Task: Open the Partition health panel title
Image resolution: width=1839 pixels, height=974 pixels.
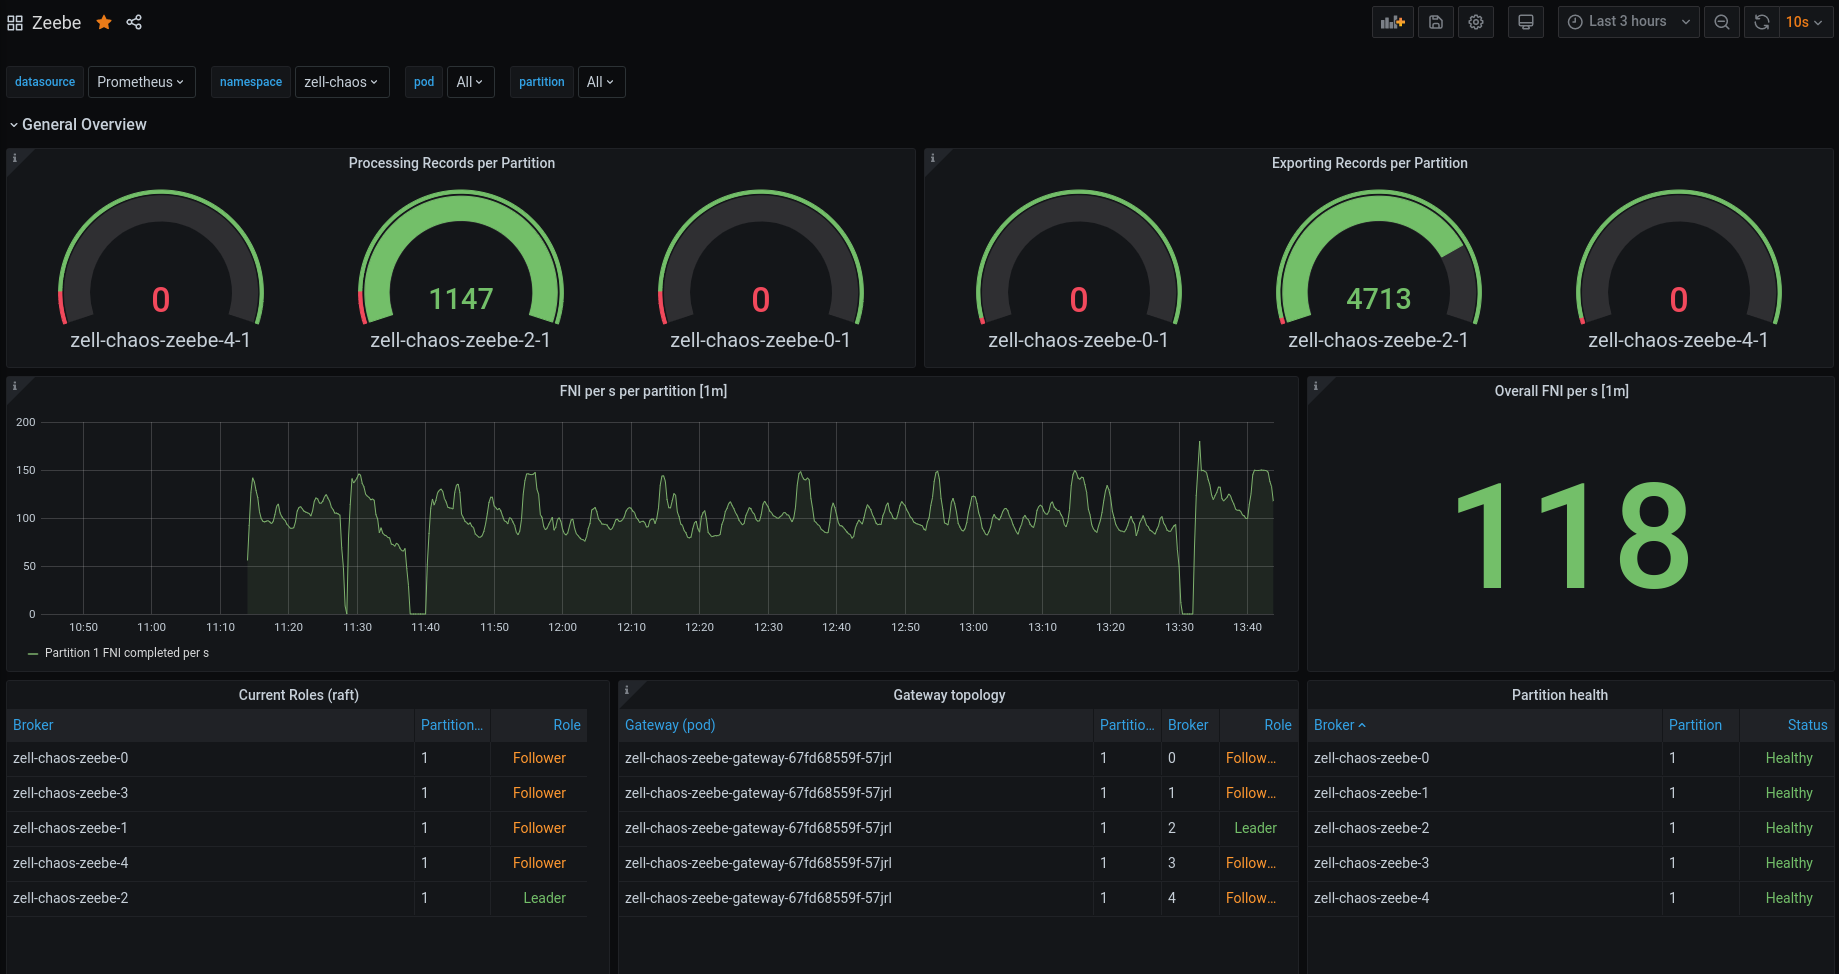Action: (x=1560, y=695)
